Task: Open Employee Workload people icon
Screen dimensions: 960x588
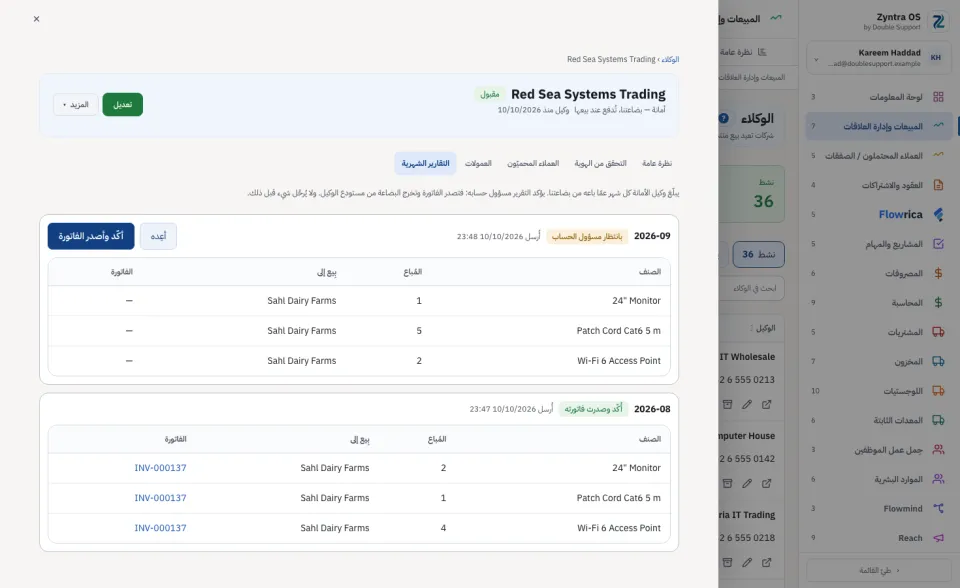Action: click(938, 450)
